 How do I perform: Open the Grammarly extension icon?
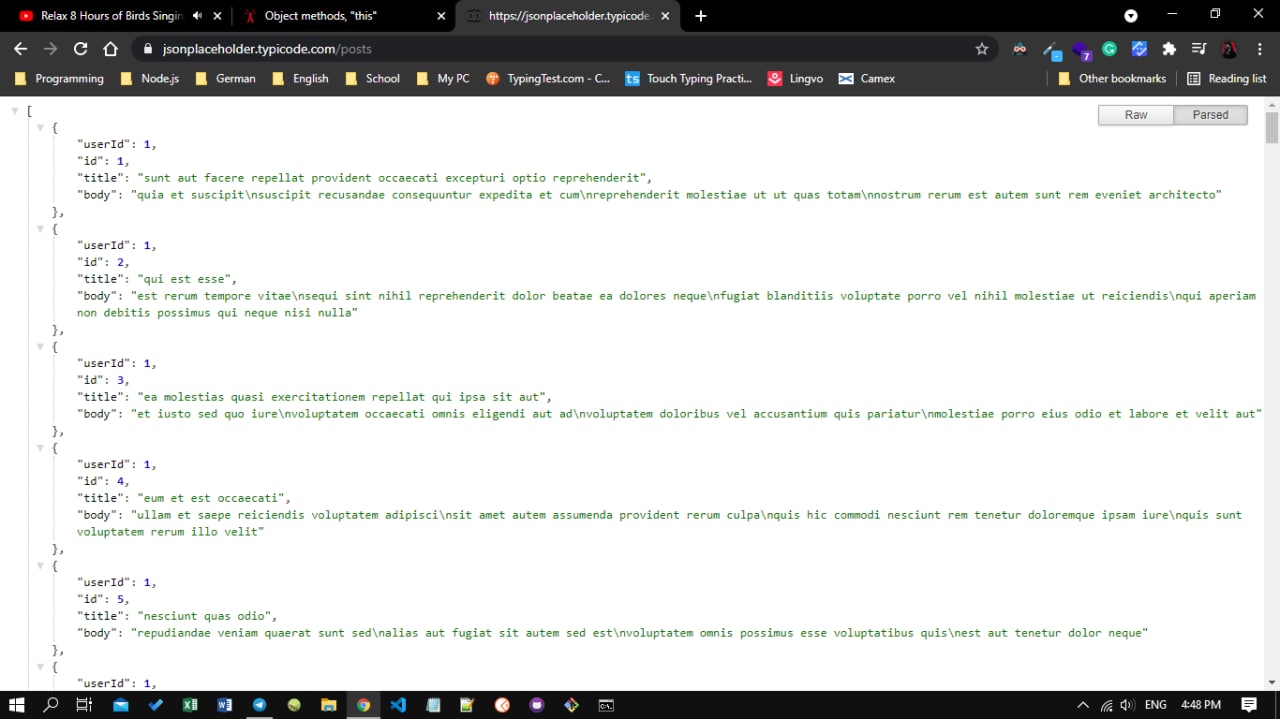click(1109, 48)
